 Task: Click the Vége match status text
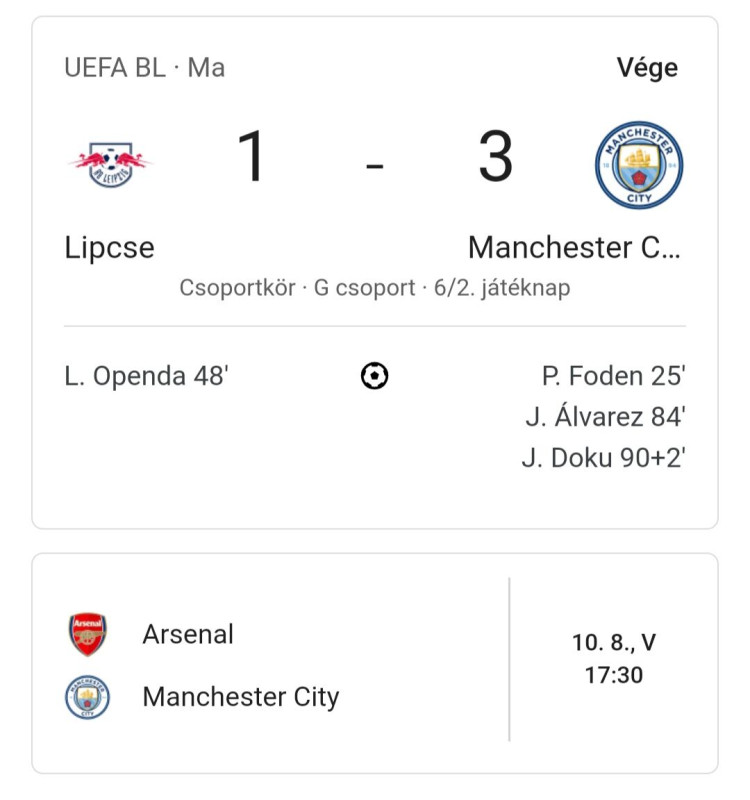coord(647,68)
